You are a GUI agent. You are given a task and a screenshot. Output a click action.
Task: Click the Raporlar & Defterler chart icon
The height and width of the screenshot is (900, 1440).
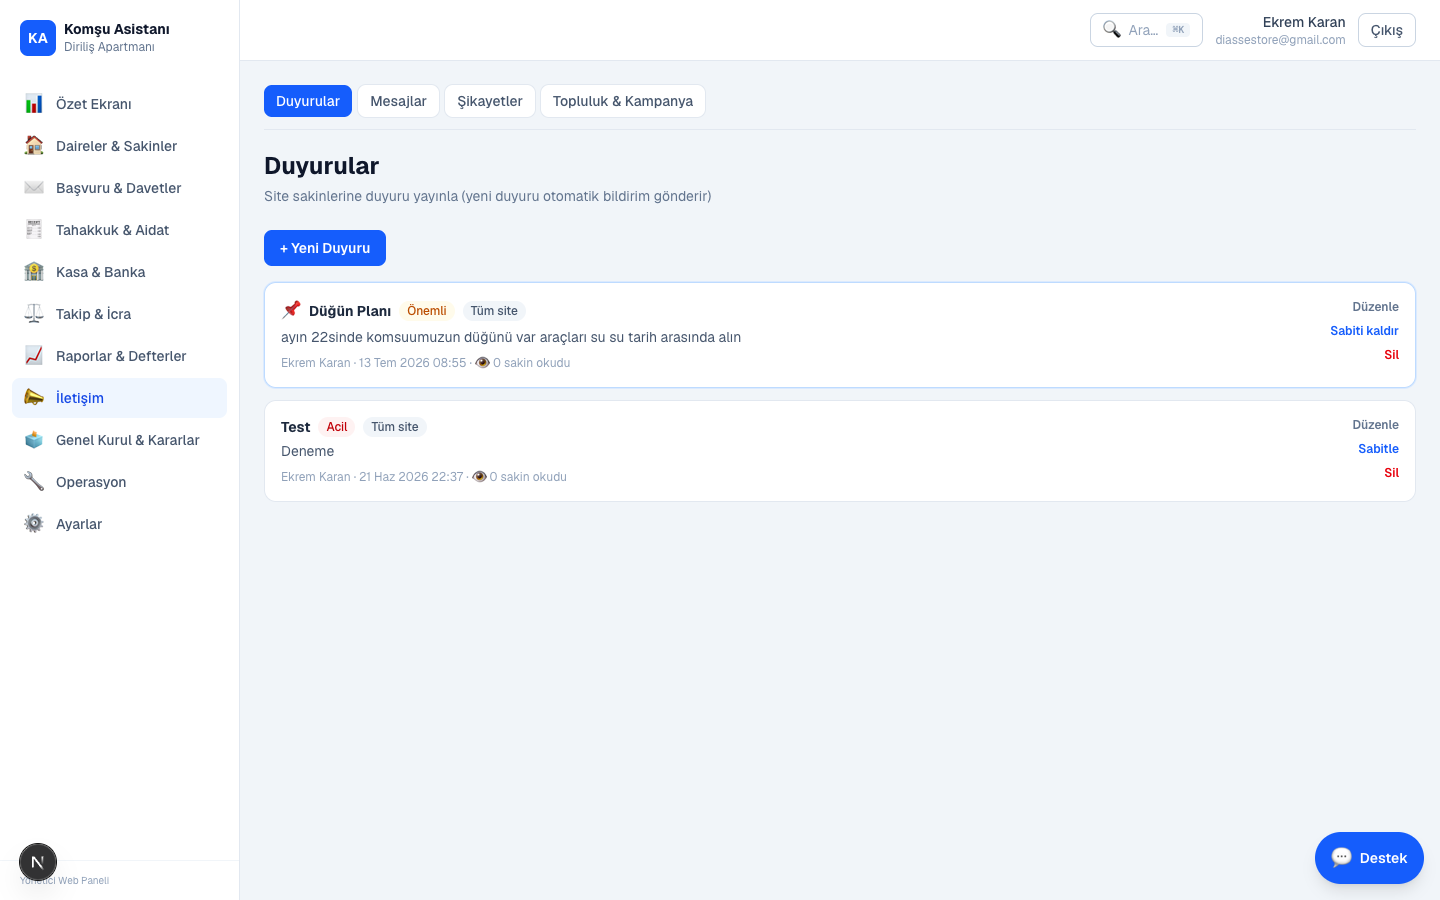(34, 356)
